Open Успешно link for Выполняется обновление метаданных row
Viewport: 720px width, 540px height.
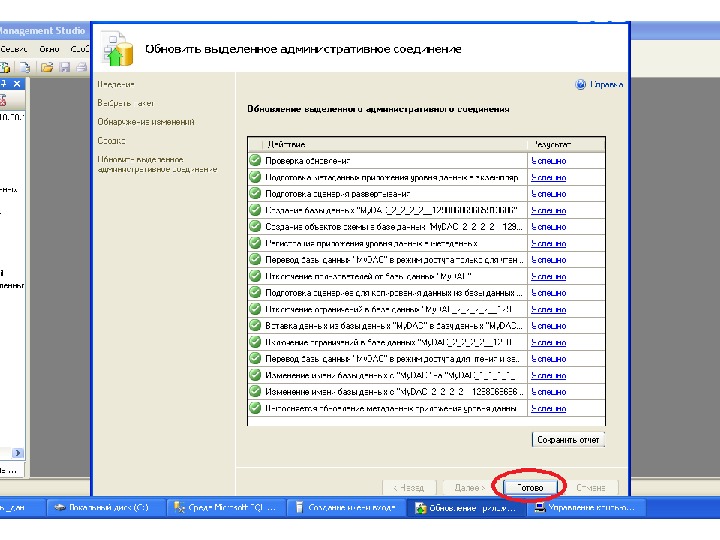[548, 409]
